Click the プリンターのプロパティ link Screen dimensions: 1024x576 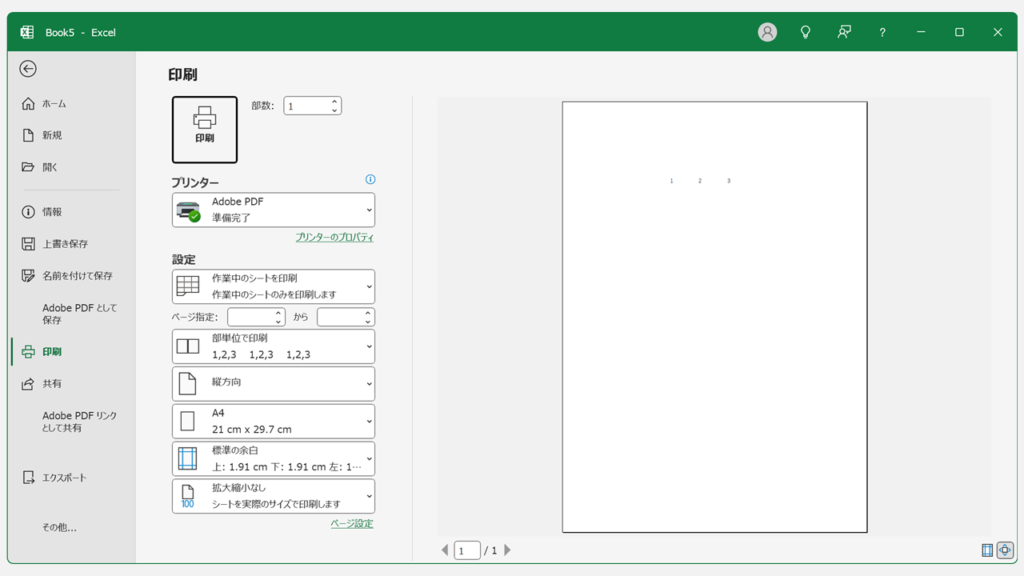(334, 237)
